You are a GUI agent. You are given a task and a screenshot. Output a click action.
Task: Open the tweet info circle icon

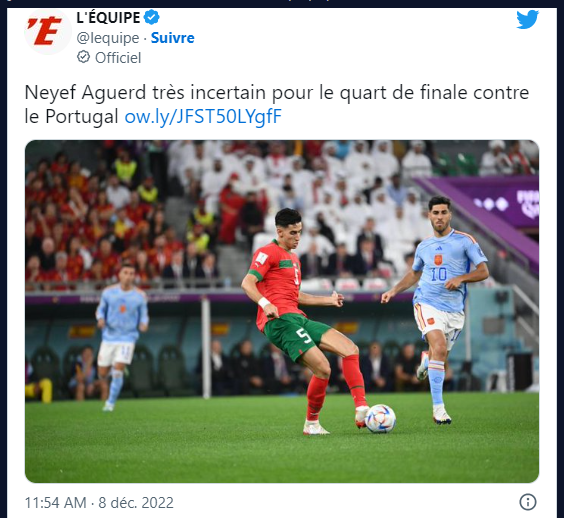[528, 501]
